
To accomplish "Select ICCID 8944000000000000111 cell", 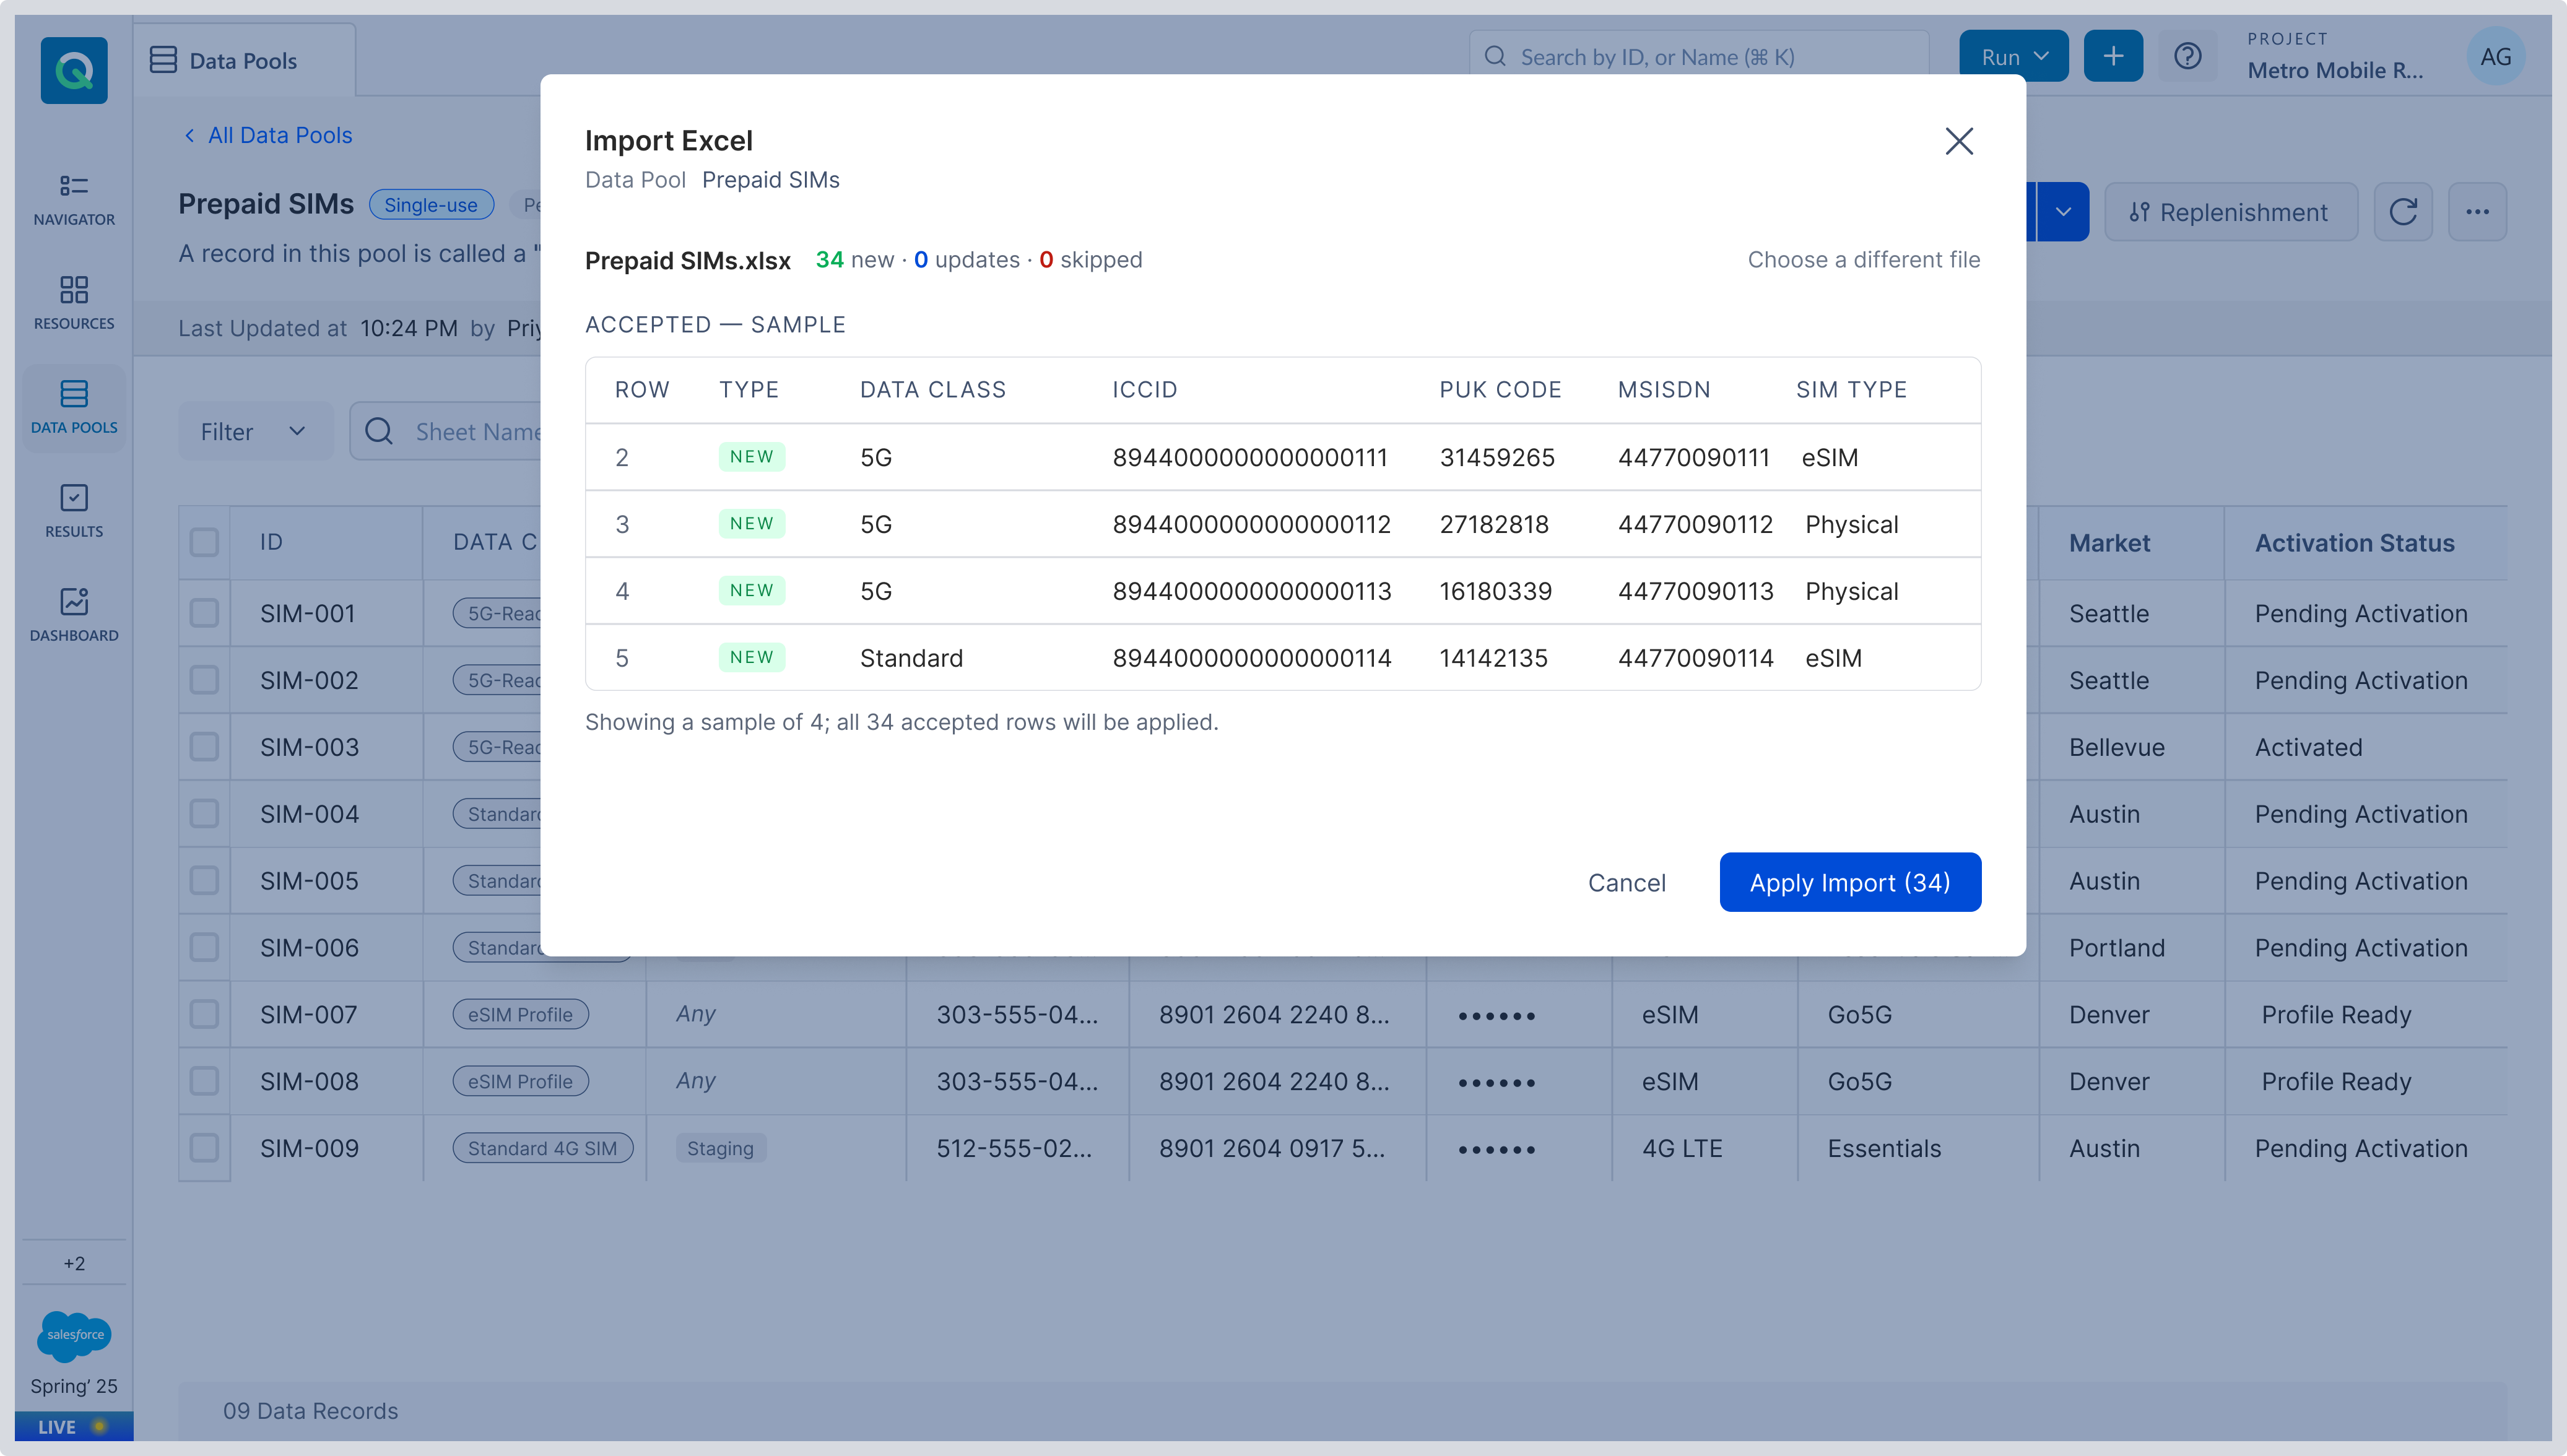I will [x=1250, y=457].
